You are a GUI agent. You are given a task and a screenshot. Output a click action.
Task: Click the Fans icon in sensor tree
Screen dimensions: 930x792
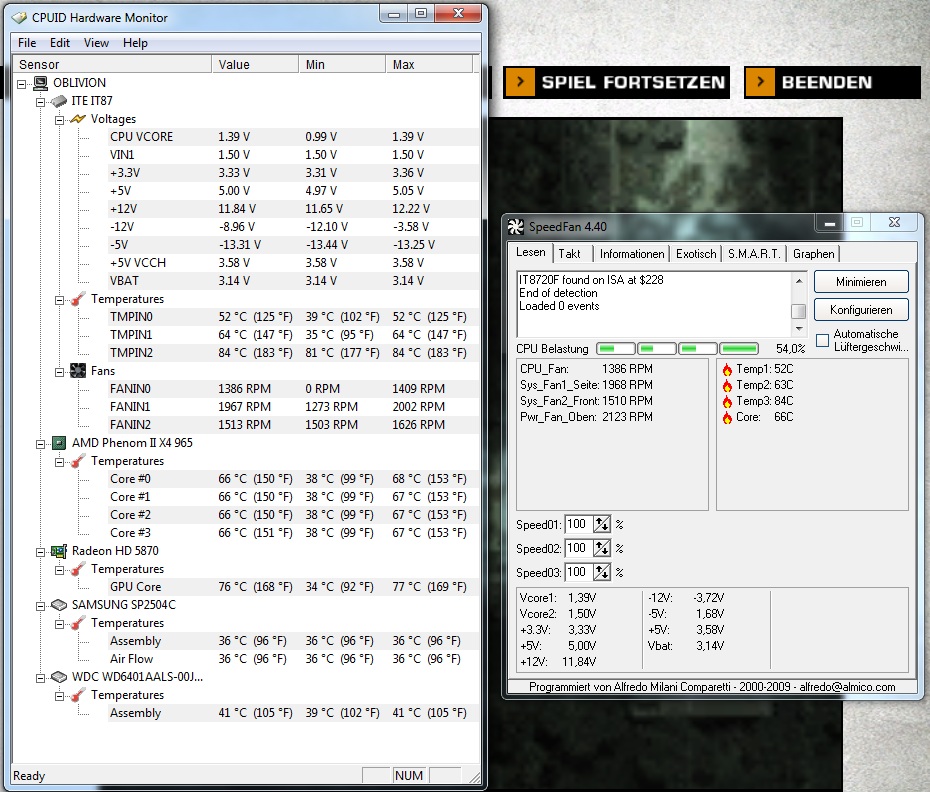(78, 371)
